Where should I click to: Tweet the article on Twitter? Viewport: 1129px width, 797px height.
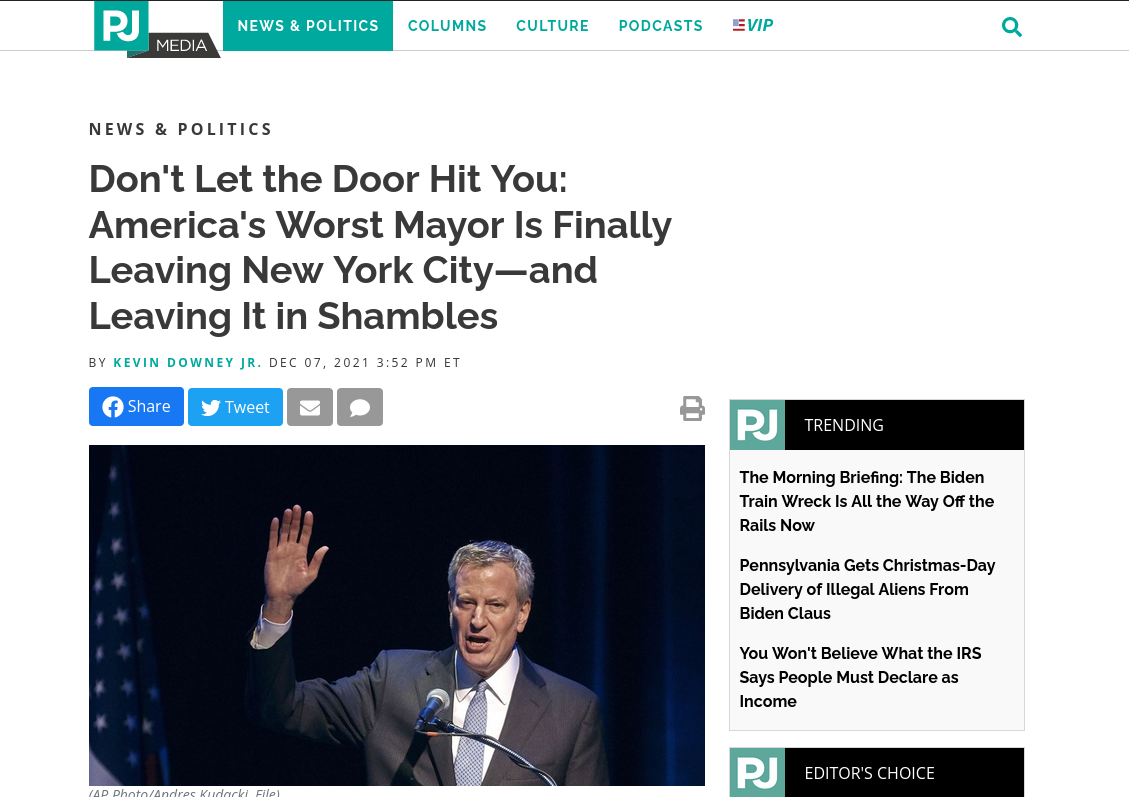[x=235, y=407]
